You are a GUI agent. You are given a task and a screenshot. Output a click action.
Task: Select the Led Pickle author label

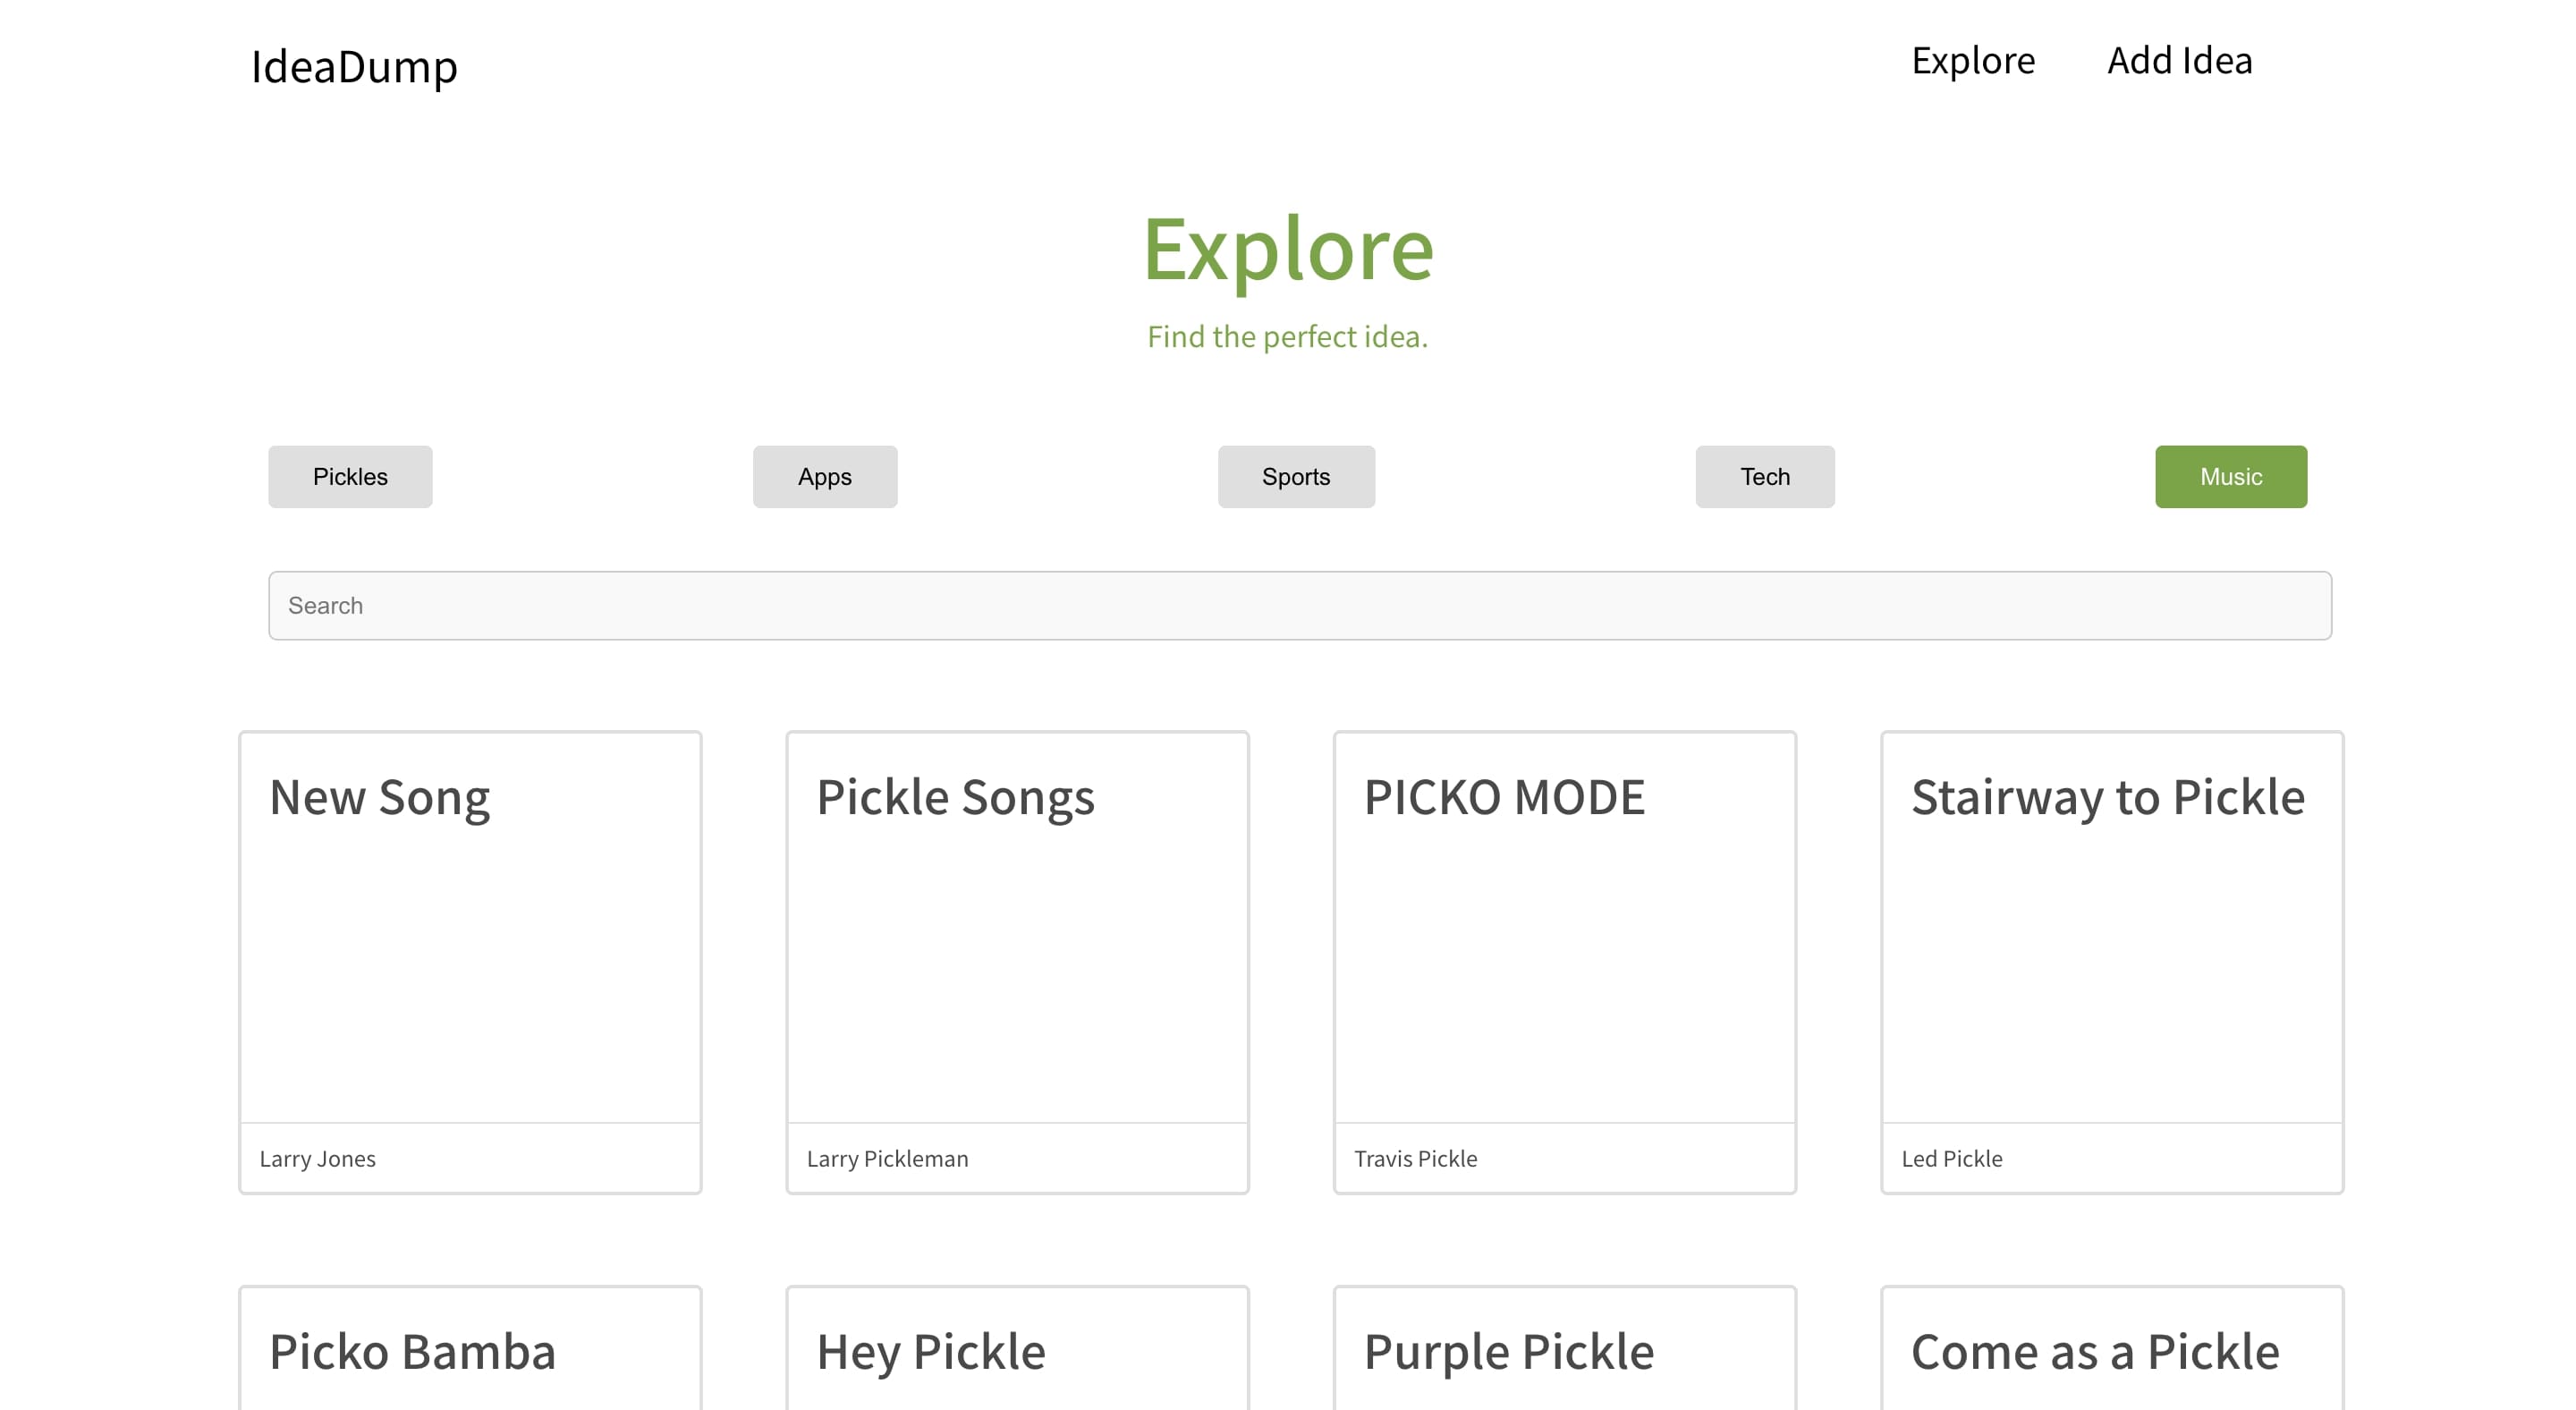tap(1951, 1159)
